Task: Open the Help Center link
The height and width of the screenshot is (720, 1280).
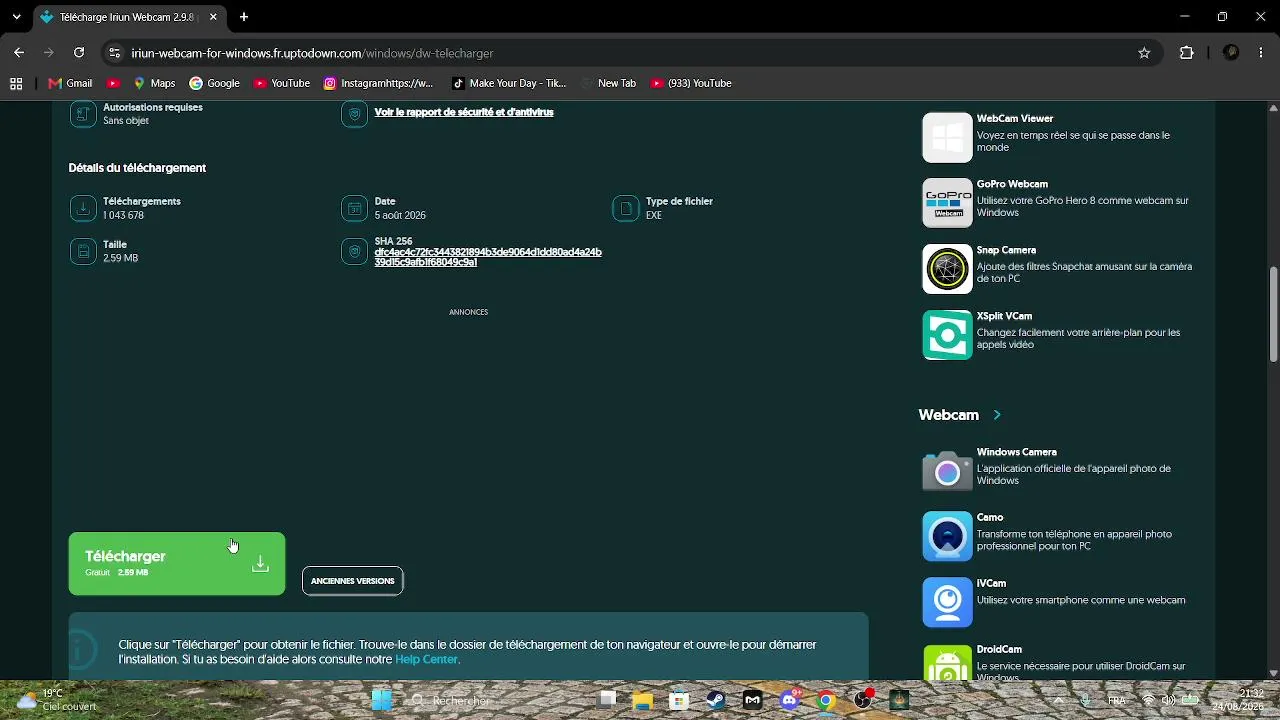Action: point(426,660)
